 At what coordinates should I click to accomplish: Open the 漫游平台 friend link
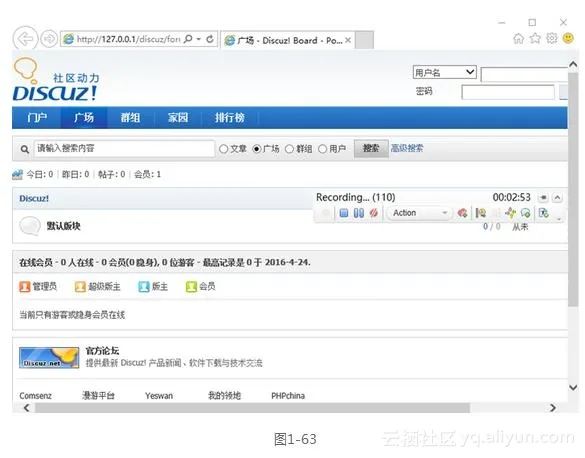[x=98, y=396]
